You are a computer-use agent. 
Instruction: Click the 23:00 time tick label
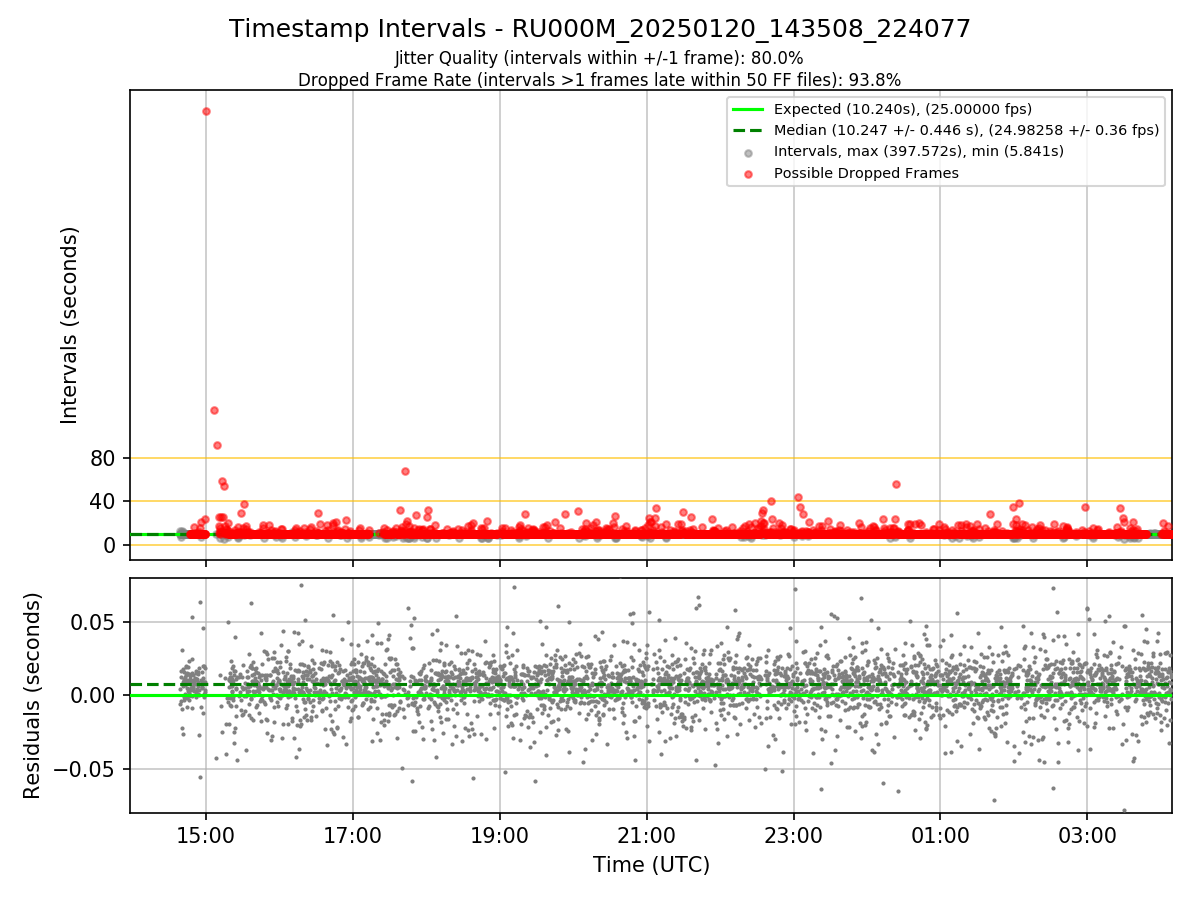(794, 835)
